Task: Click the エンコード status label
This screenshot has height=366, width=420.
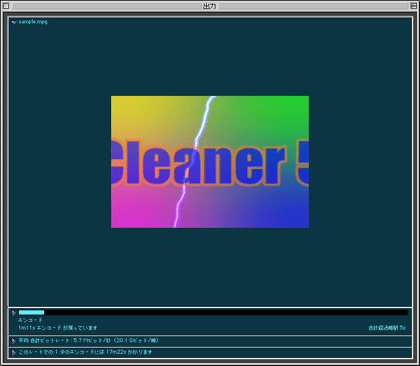Action: pyautogui.click(x=30, y=320)
